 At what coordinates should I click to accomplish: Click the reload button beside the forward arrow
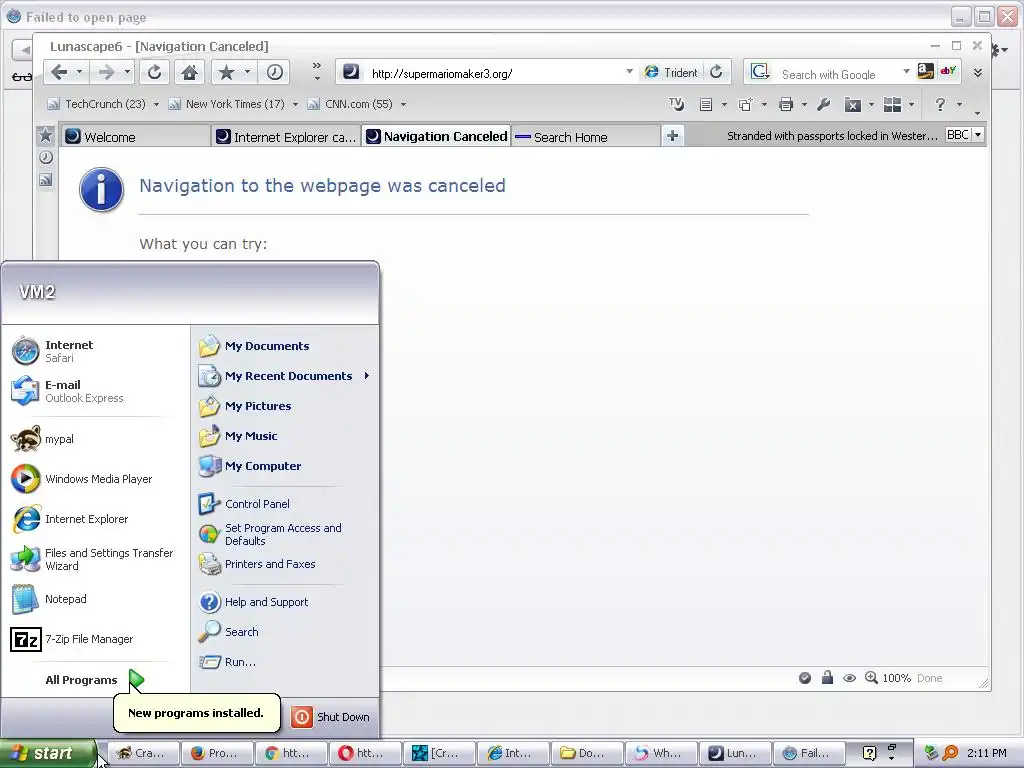click(155, 72)
